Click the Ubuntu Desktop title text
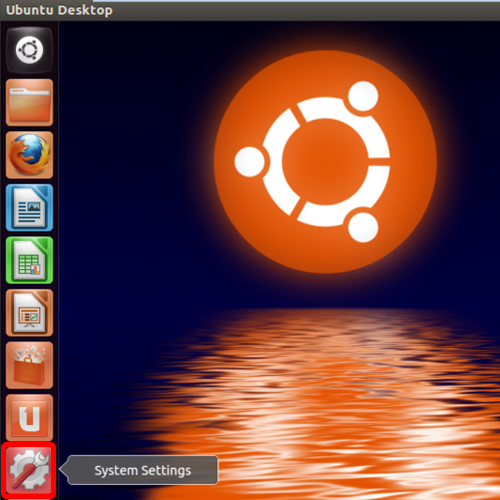The height and width of the screenshot is (500, 500). 59,10
